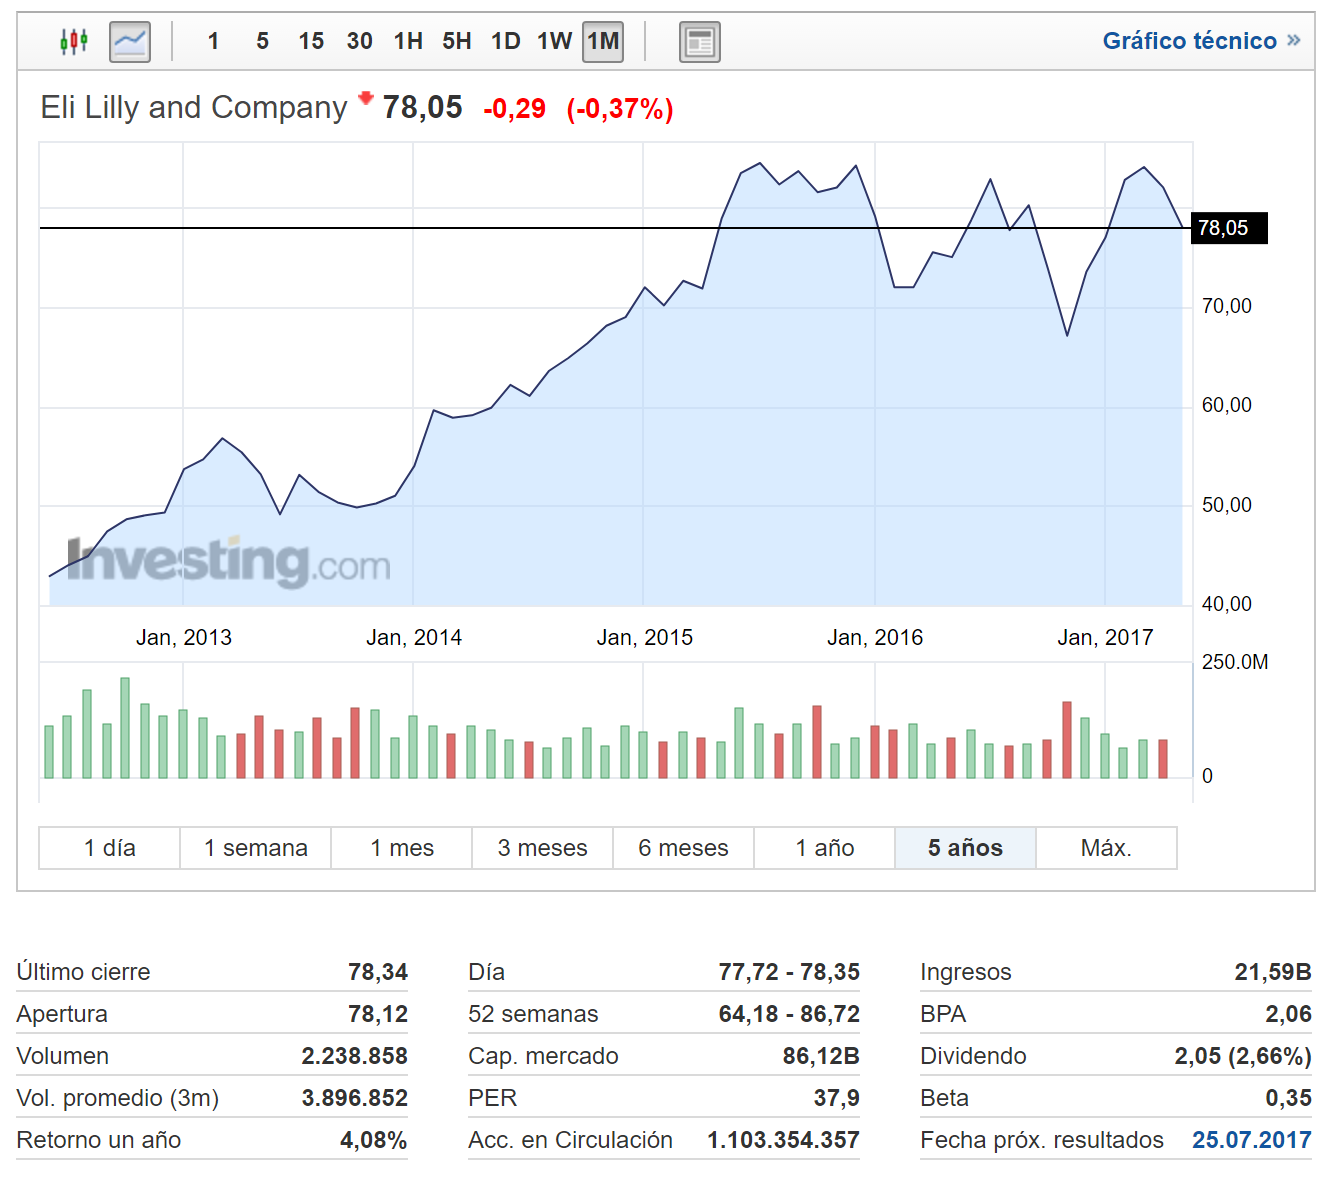Show the 1 día time range
1338x1188 pixels.
coord(109,848)
